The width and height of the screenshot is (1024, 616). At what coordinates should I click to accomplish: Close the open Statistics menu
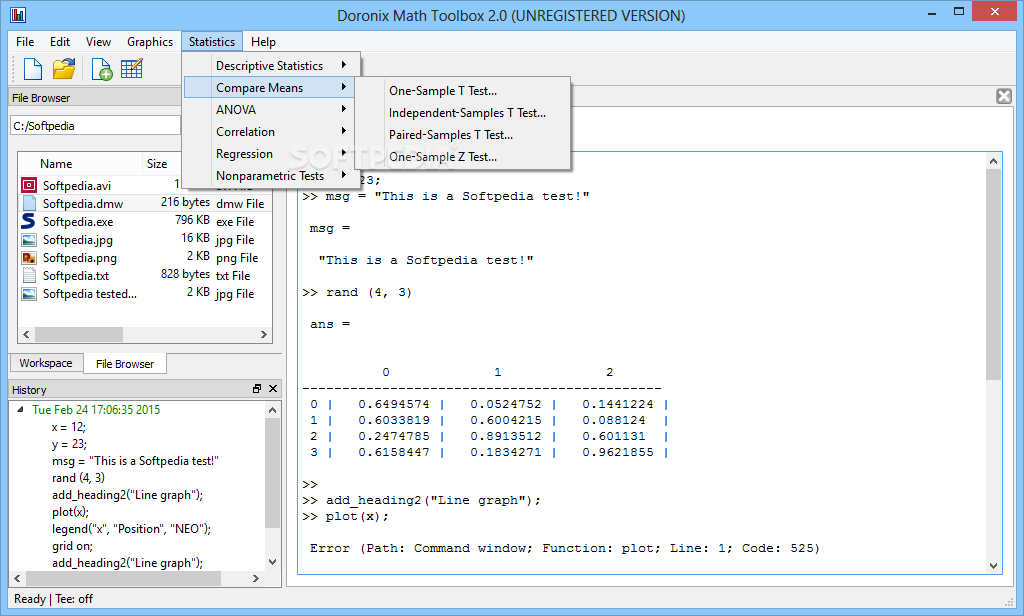pos(212,42)
